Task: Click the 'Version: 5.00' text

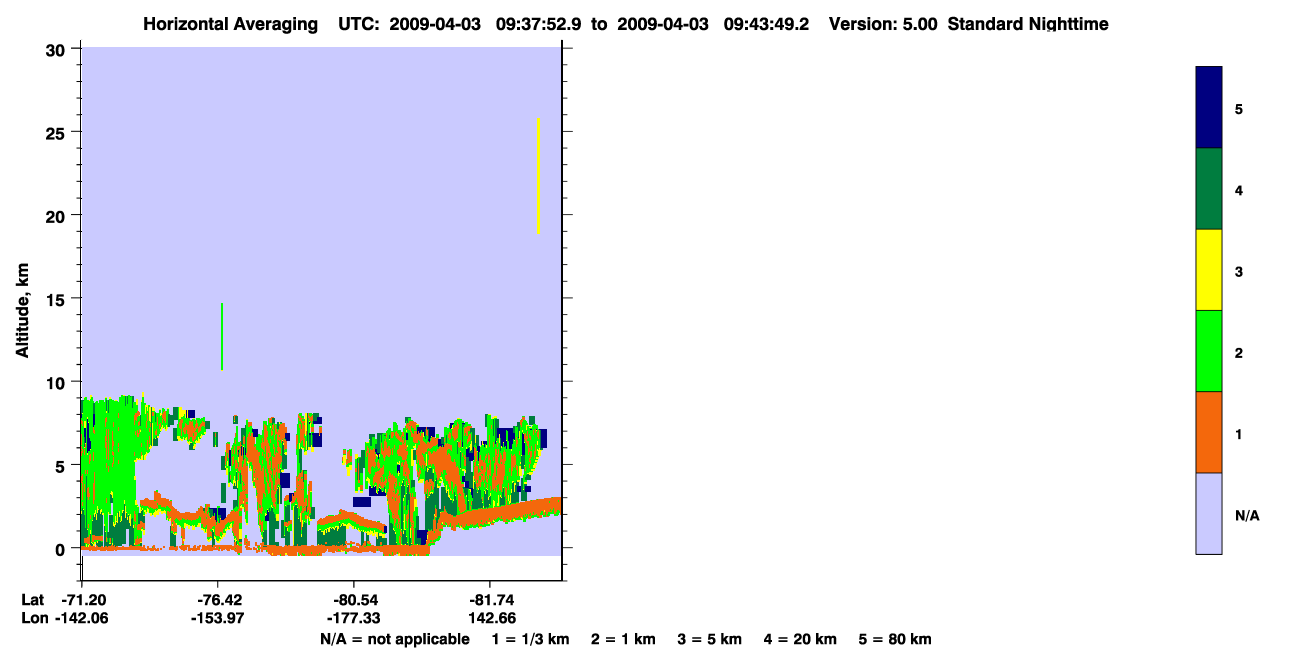Action: click(x=883, y=24)
